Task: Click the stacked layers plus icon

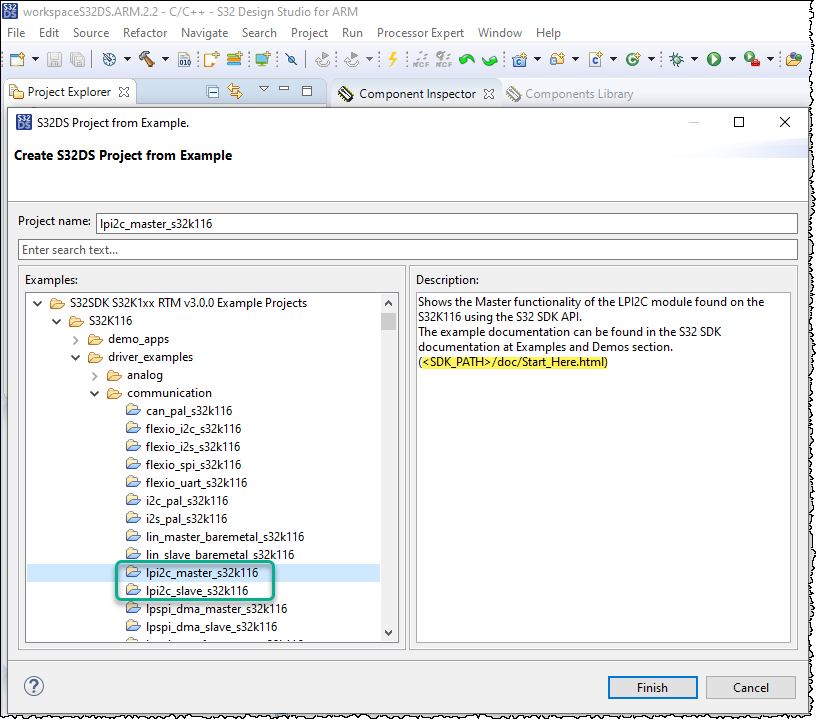Action: pyautogui.click(x=235, y=59)
